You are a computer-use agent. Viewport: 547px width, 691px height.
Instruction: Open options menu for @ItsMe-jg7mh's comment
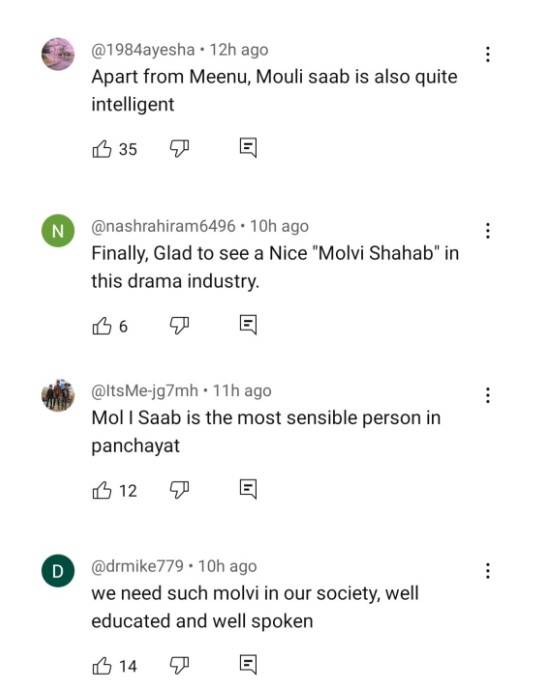coord(487,395)
